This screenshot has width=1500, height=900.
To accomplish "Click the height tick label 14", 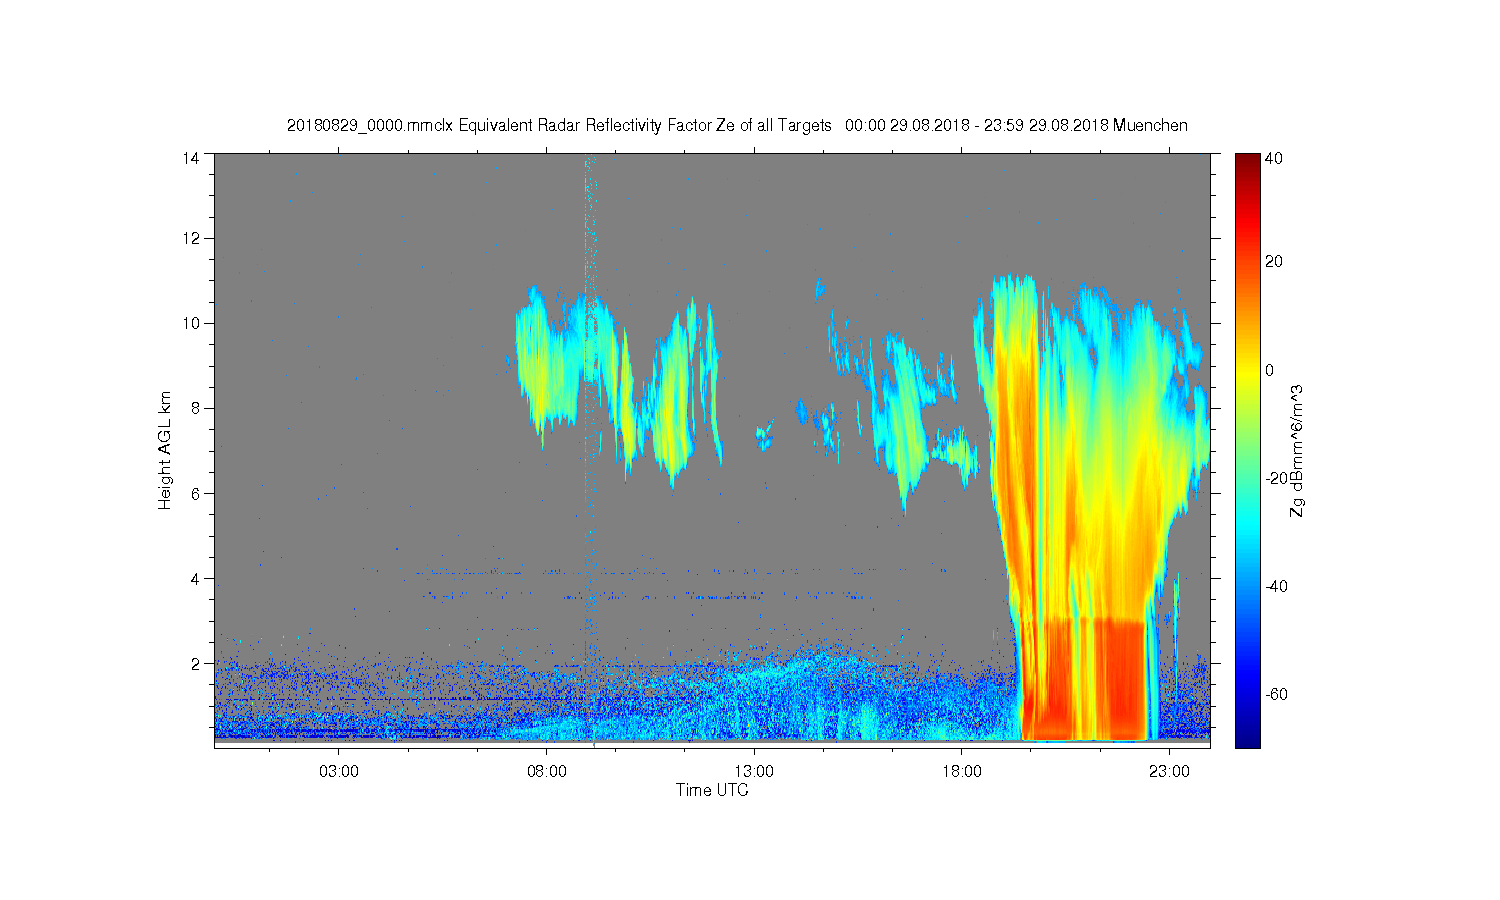I will tap(191, 157).
